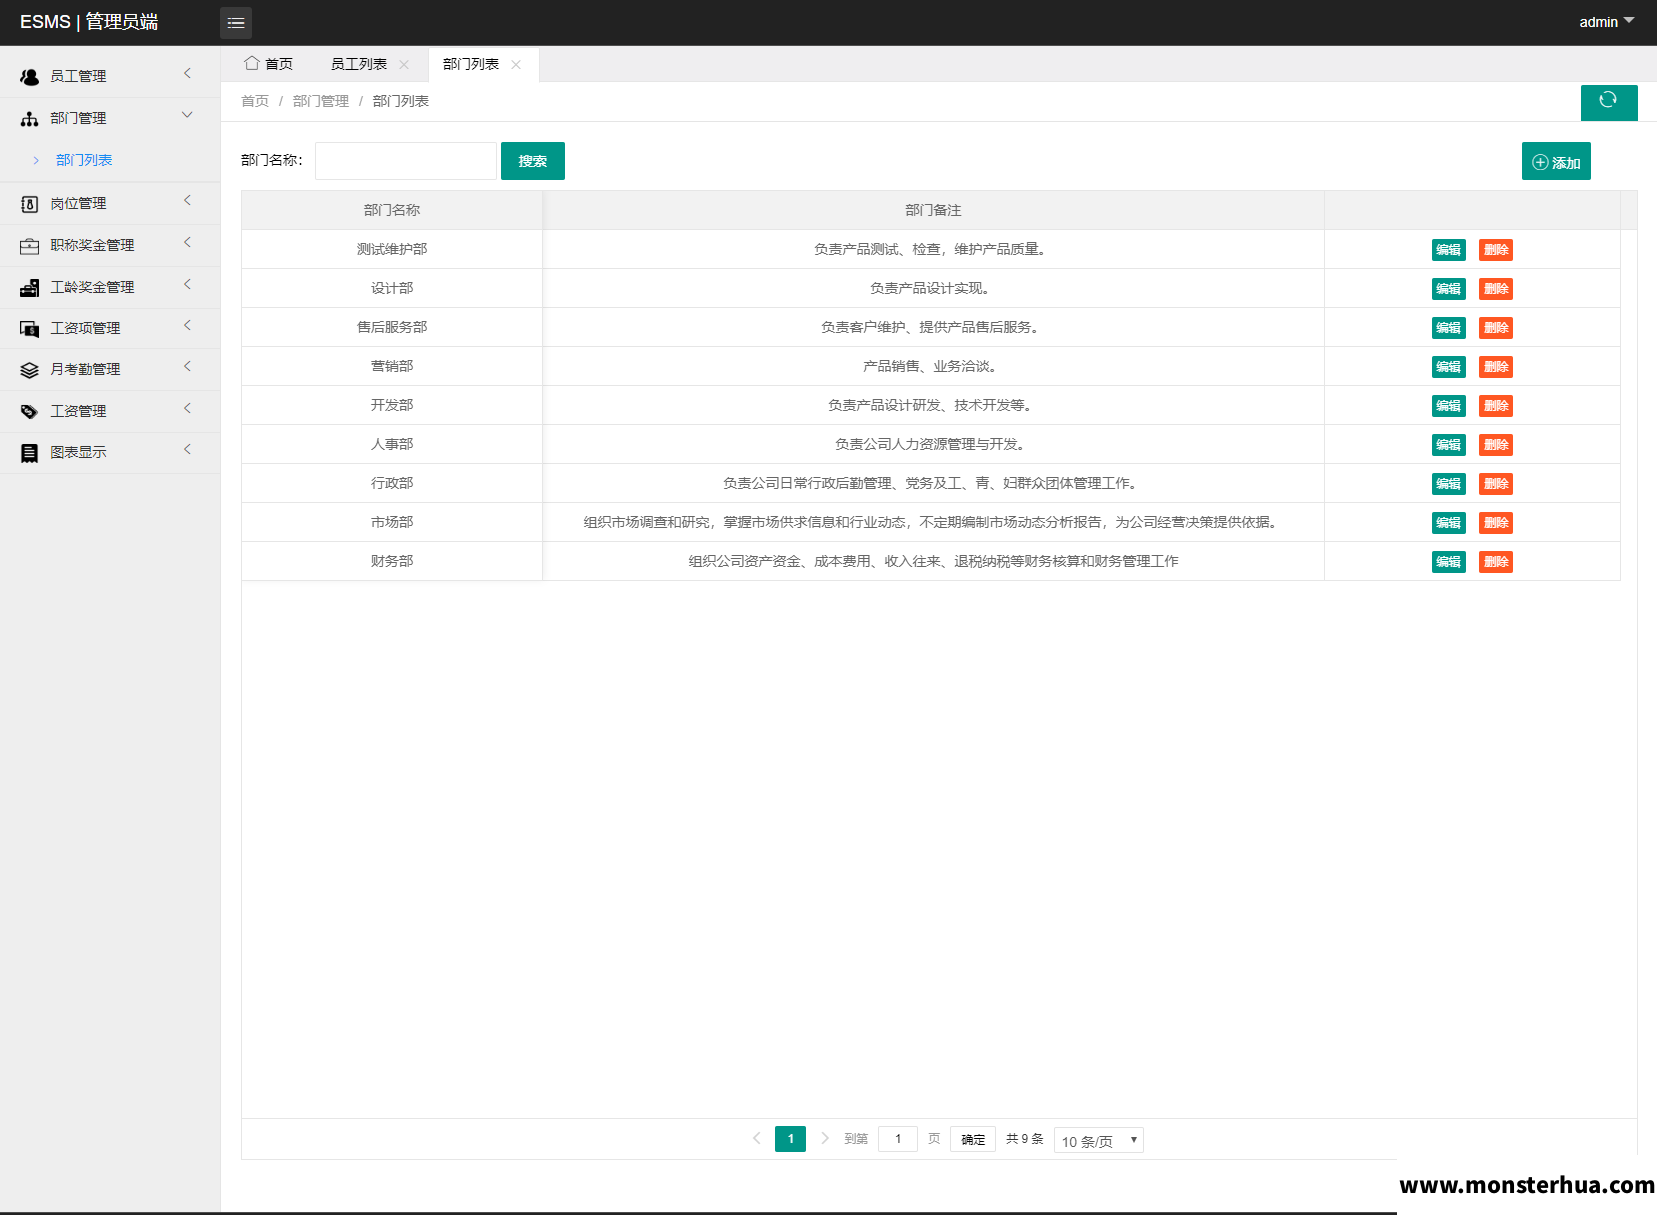Click page 1 in pagination

pos(790,1139)
